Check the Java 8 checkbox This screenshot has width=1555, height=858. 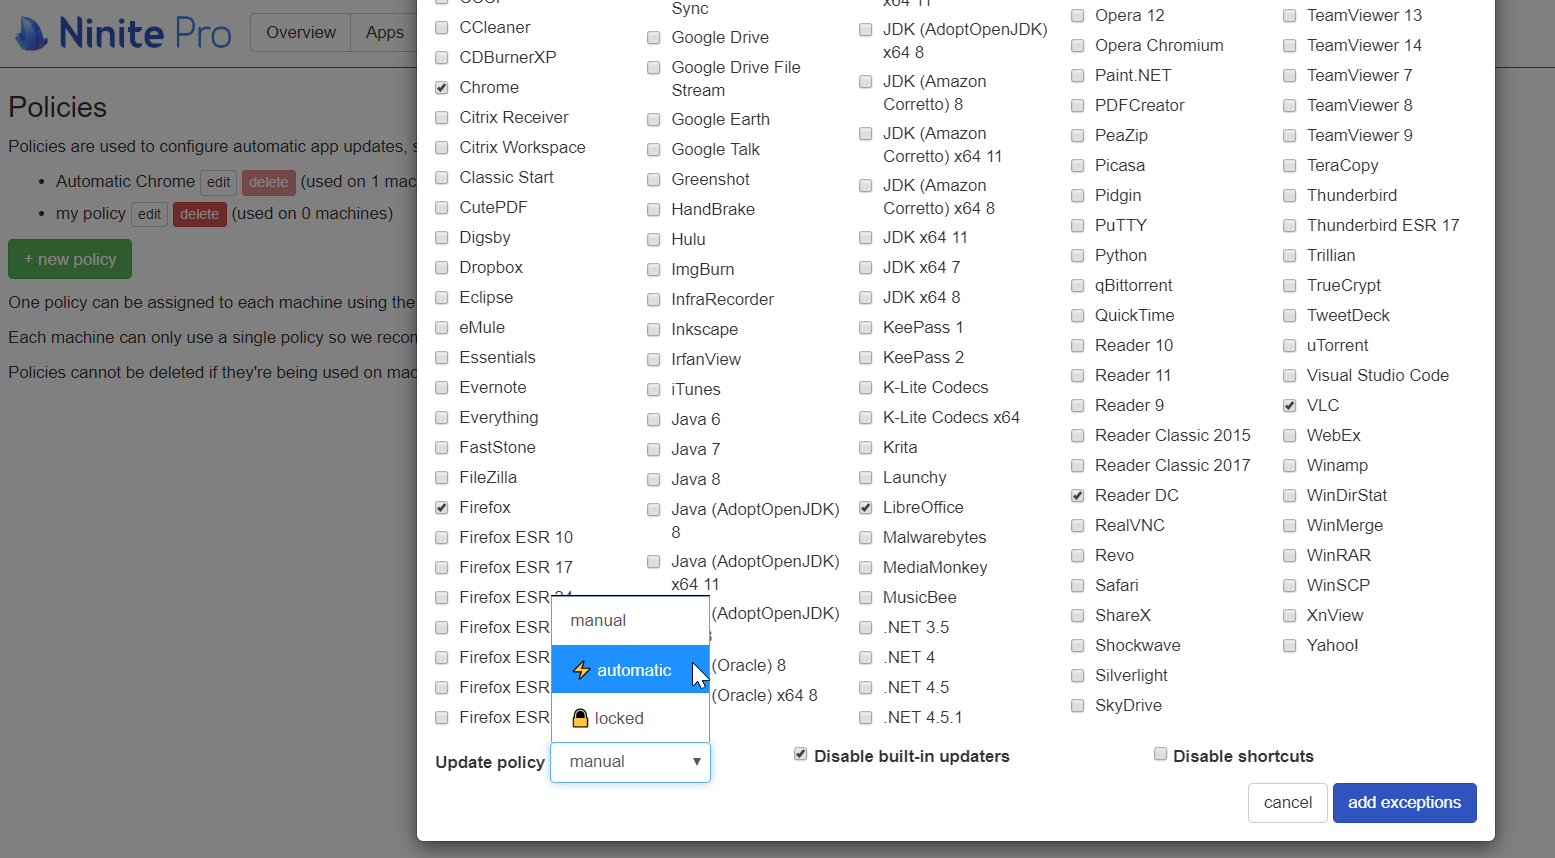tap(653, 480)
